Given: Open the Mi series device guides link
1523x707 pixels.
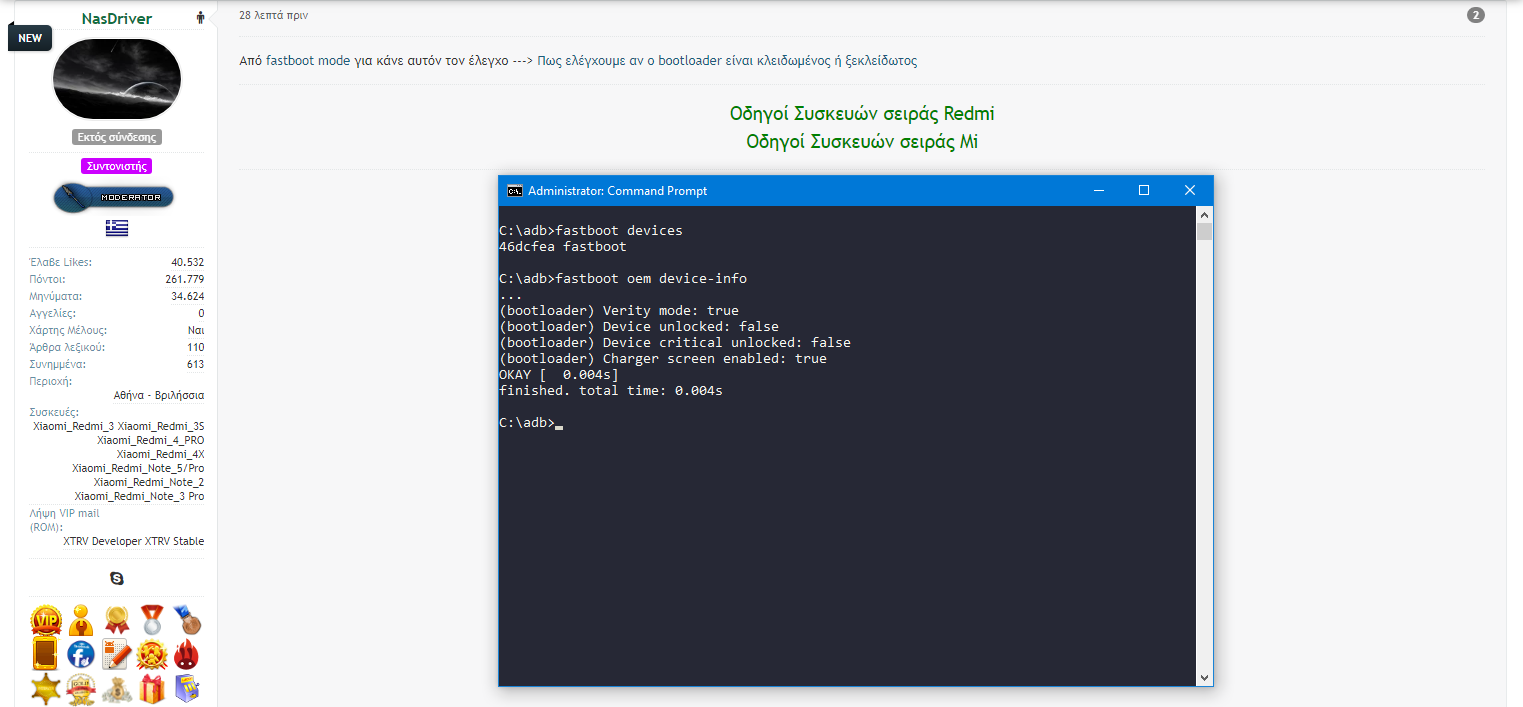Looking at the screenshot, I should 862,141.
